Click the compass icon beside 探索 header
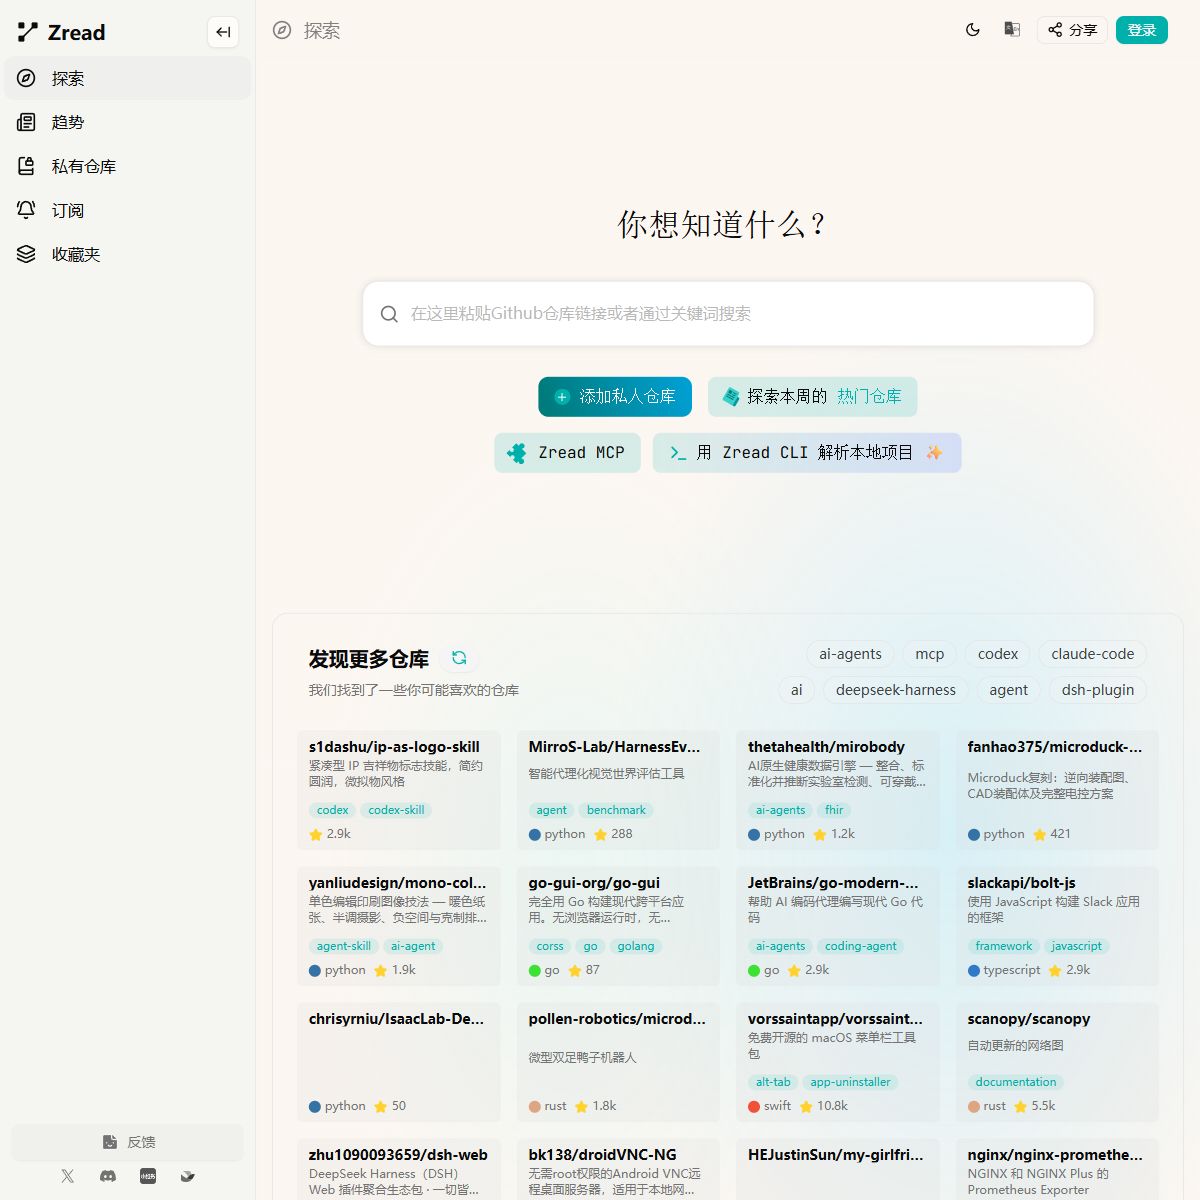 (x=282, y=30)
